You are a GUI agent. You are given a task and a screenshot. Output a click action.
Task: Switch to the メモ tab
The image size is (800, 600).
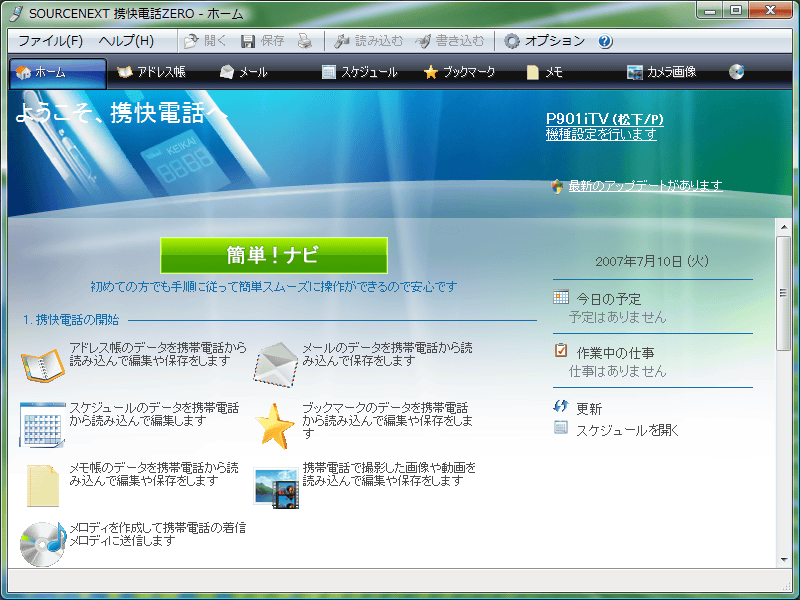tap(544, 72)
